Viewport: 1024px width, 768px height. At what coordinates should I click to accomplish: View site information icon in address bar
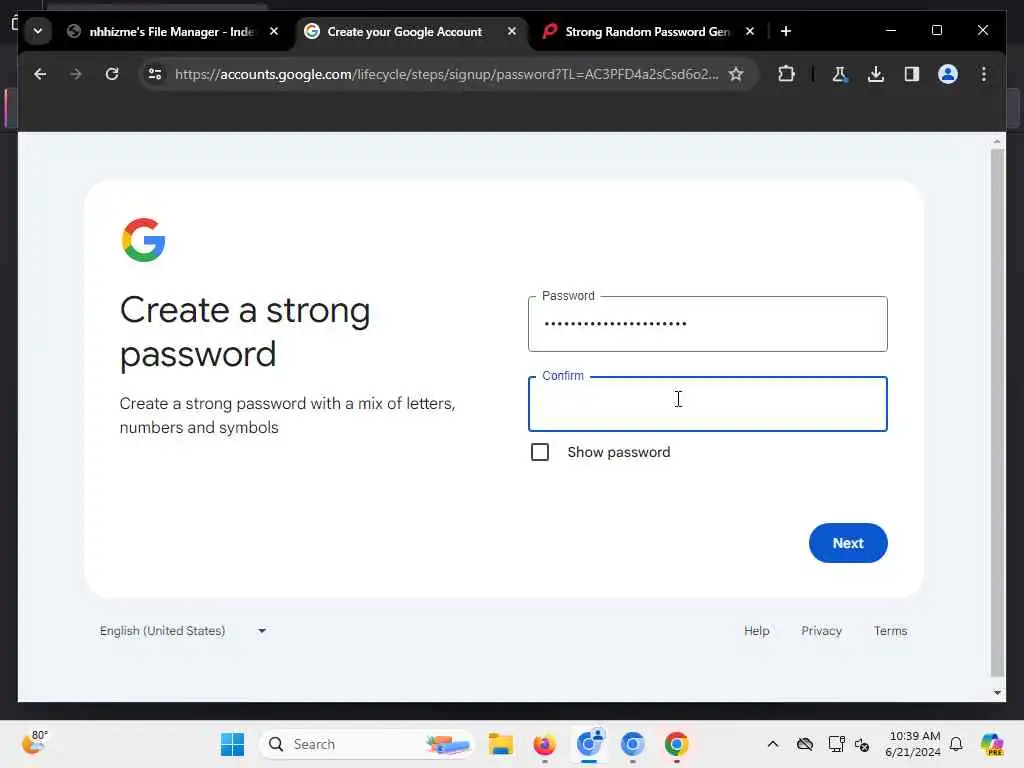click(x=155, y=74)
